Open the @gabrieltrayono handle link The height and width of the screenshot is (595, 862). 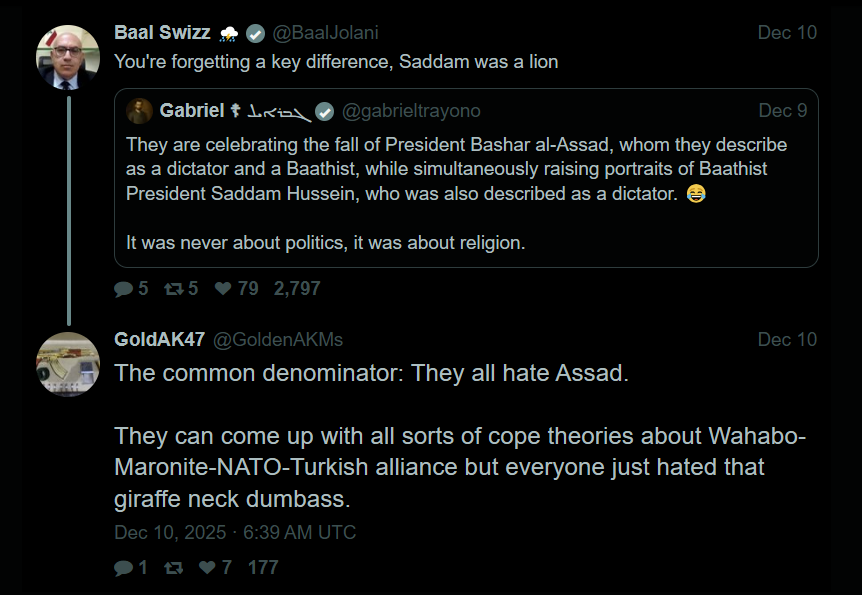click(x=411, y=111)
